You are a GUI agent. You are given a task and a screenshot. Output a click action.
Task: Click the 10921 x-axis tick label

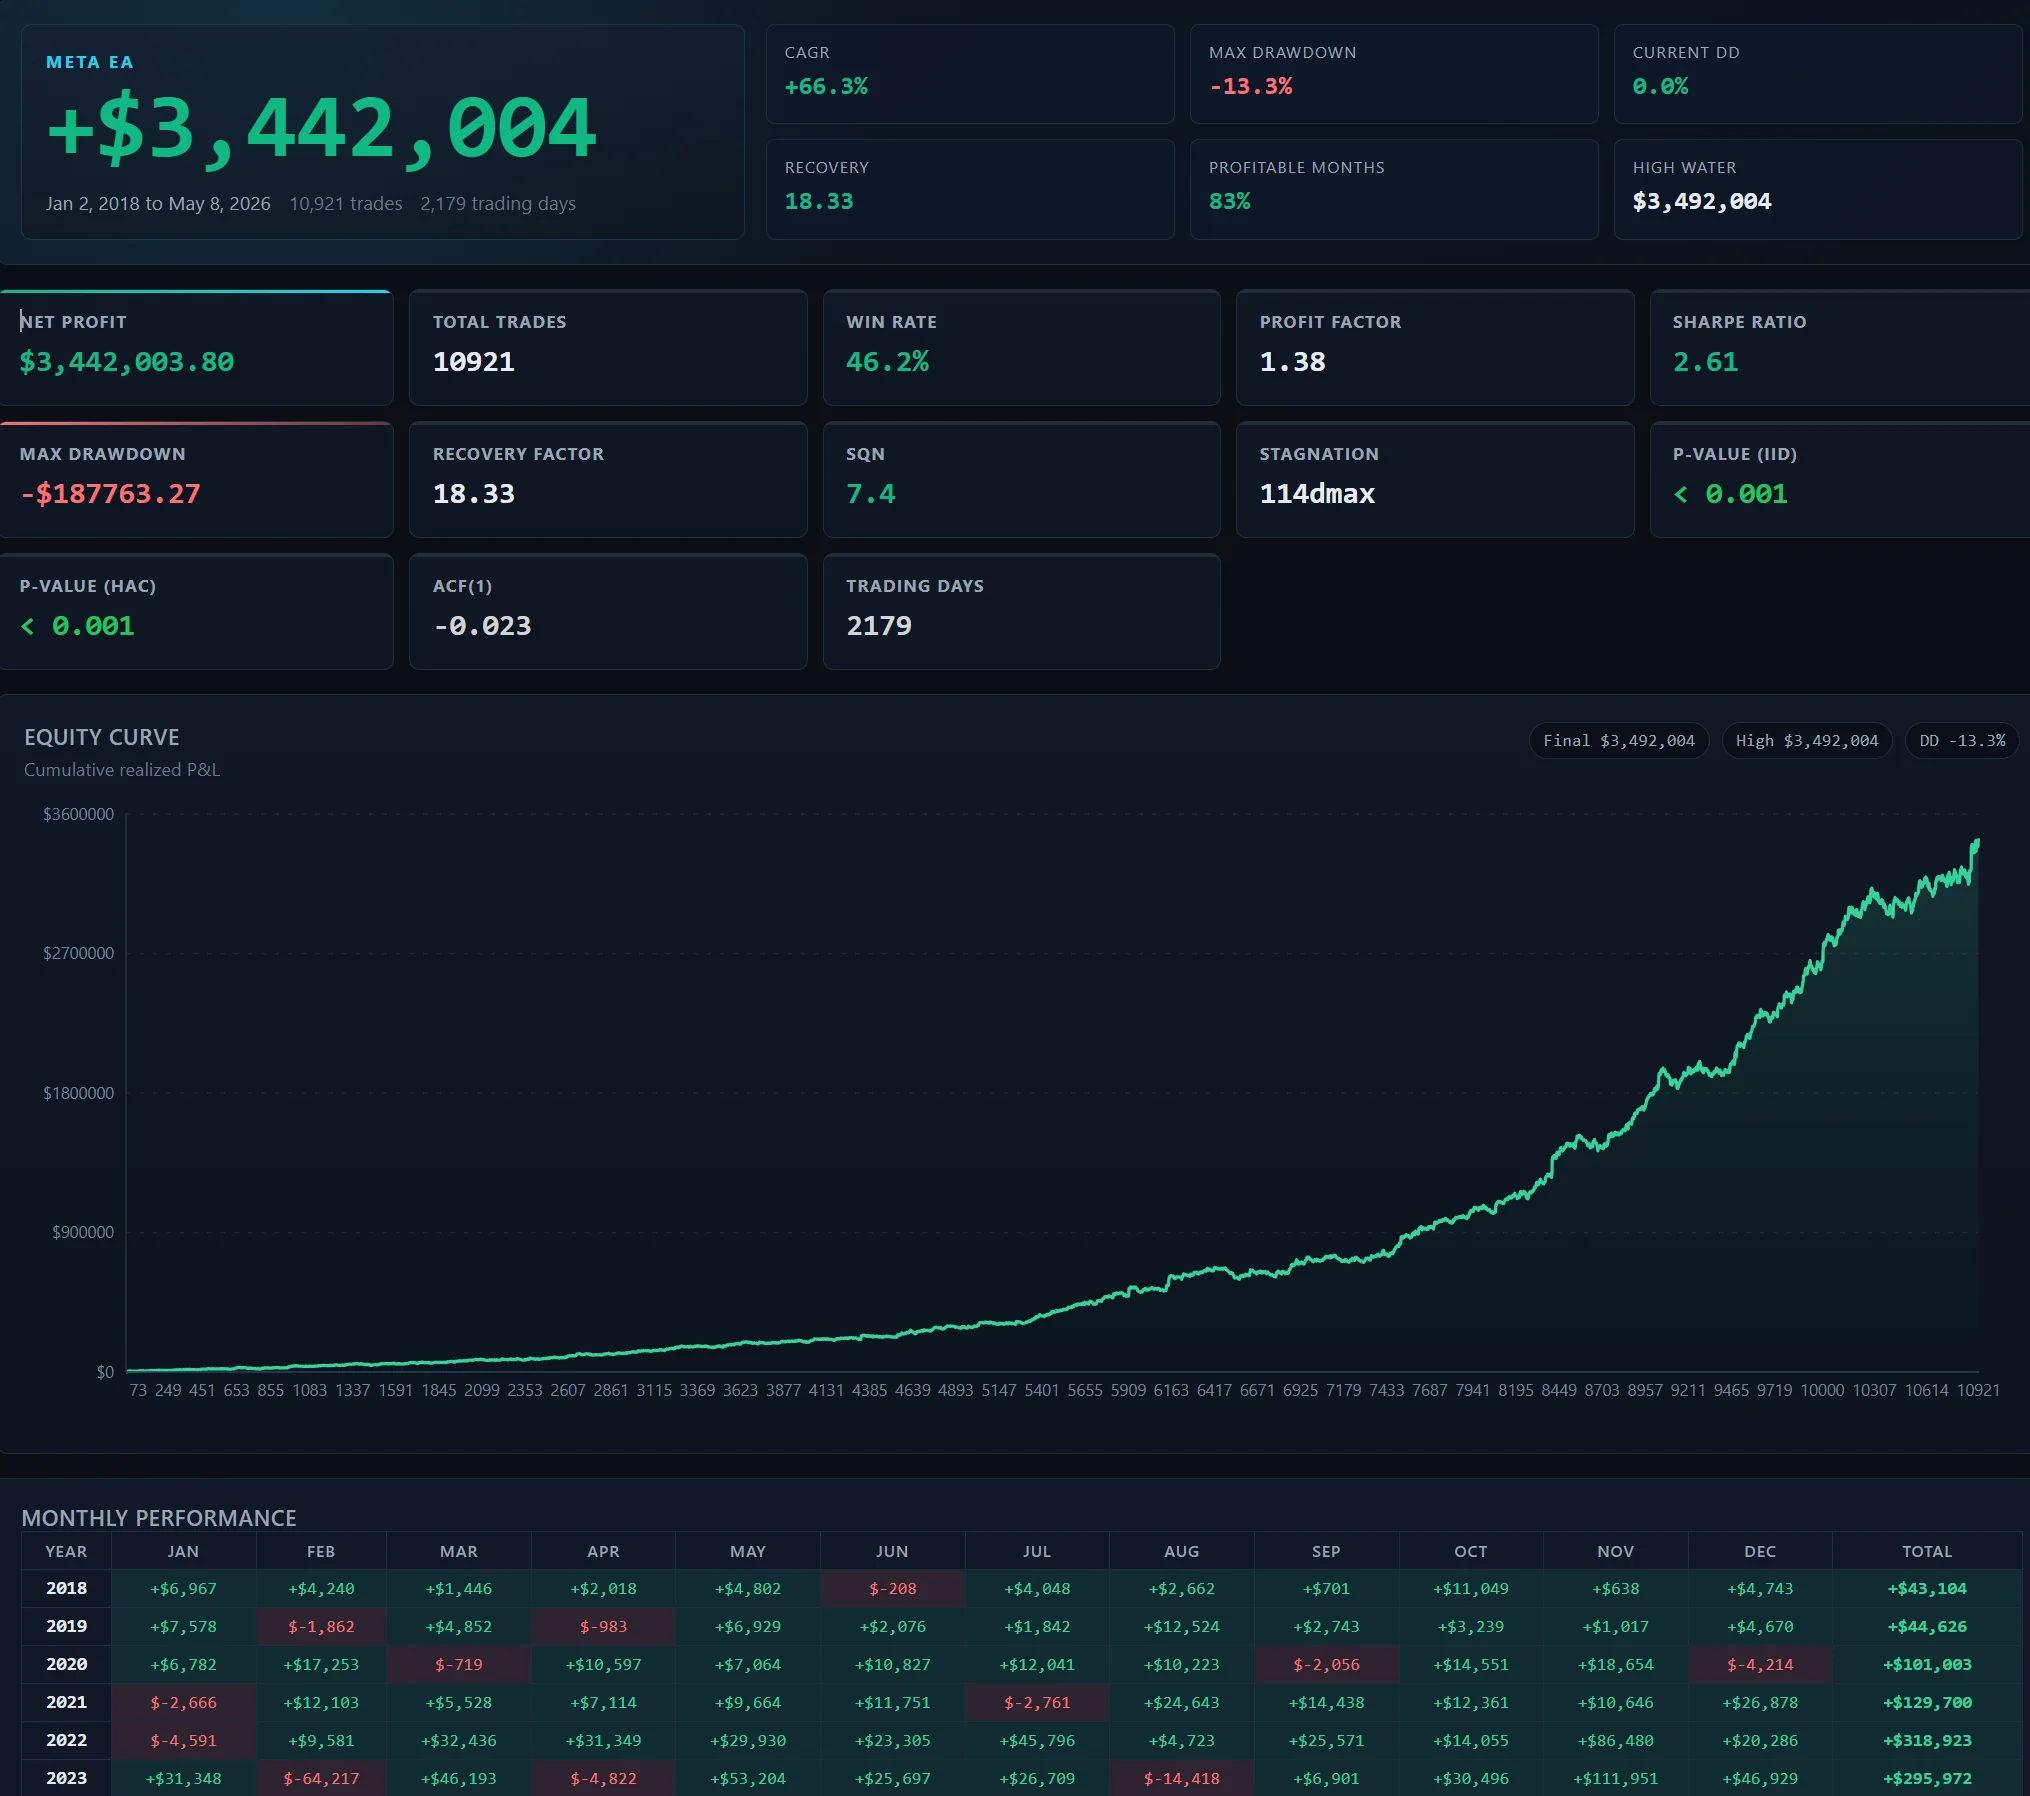(x=1978, y=1390)
